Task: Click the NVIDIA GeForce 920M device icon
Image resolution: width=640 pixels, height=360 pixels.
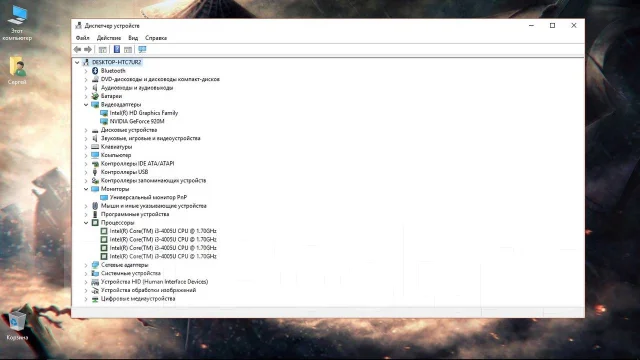Action: (104, 121)
